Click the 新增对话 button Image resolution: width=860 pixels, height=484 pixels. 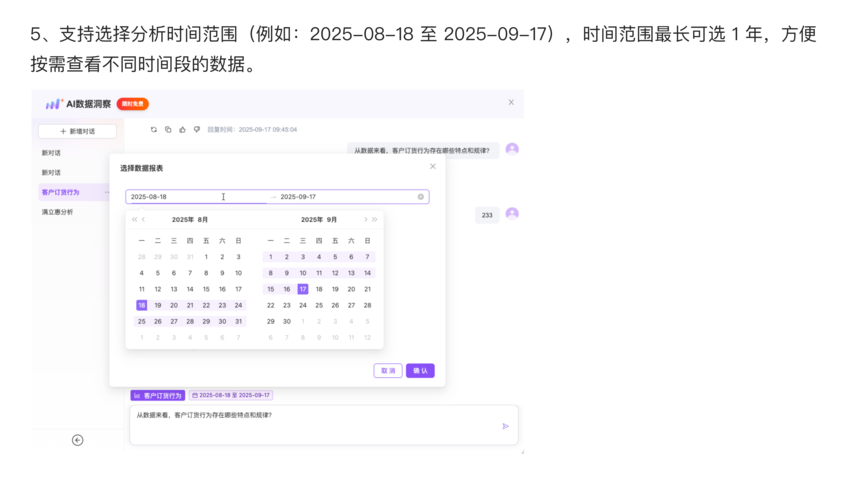tap(77, 131)
